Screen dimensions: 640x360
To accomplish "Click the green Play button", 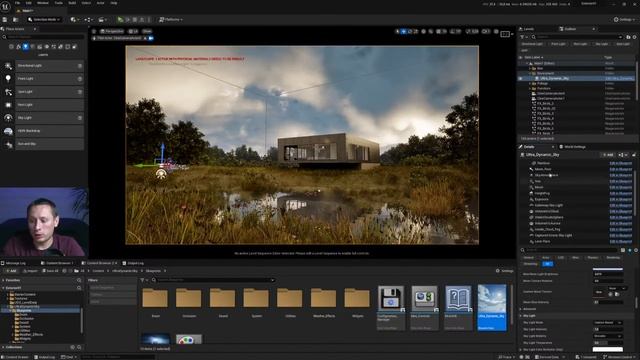I will pyautogui.click(x=120, y=19).
